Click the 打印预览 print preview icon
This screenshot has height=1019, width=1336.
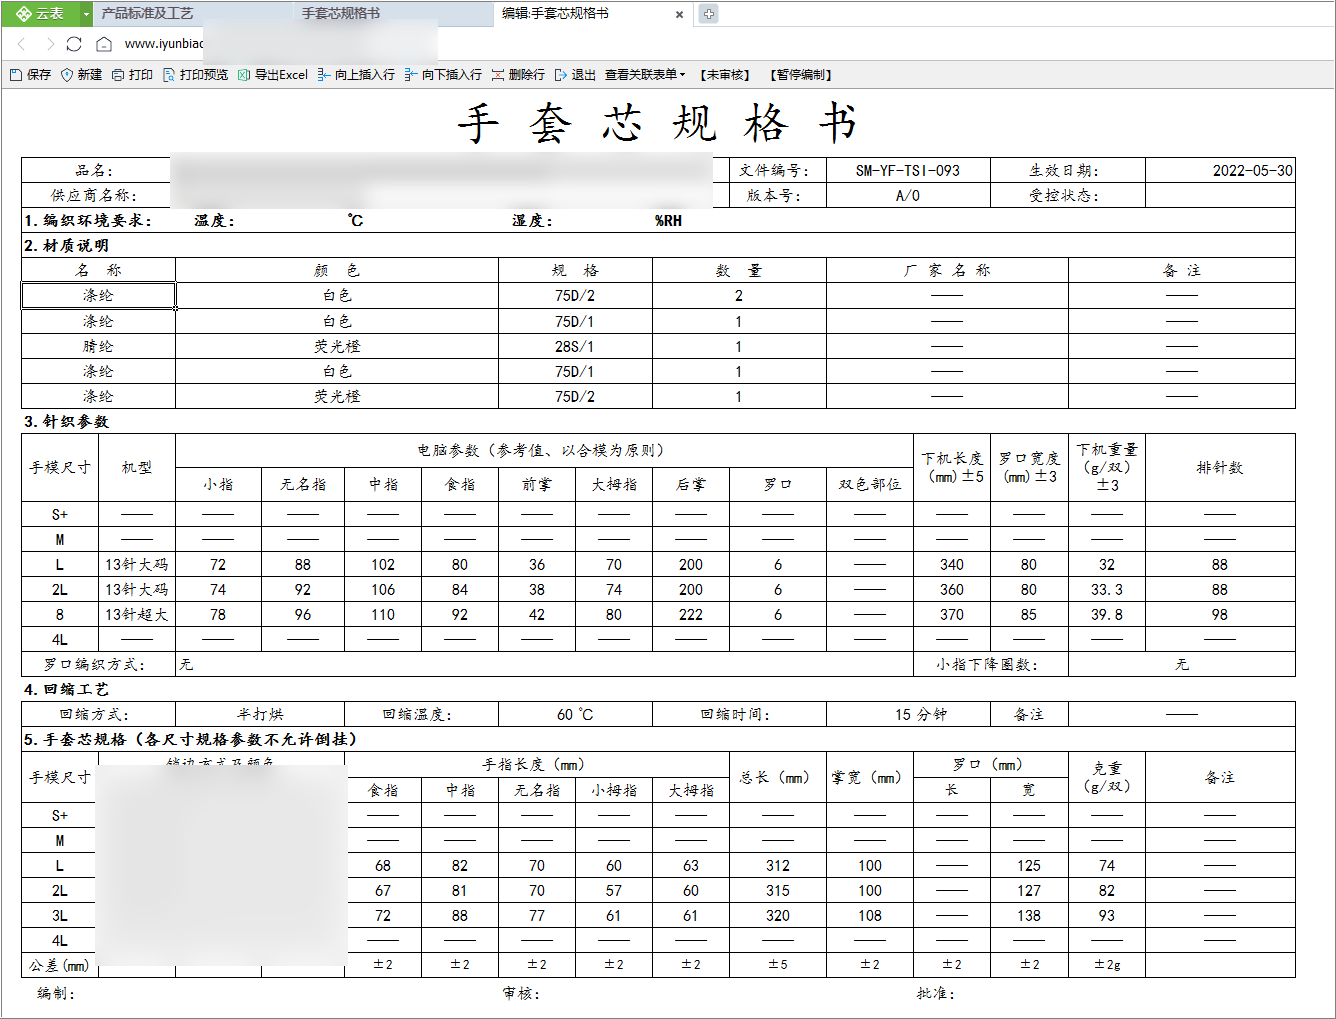[169, 75]
